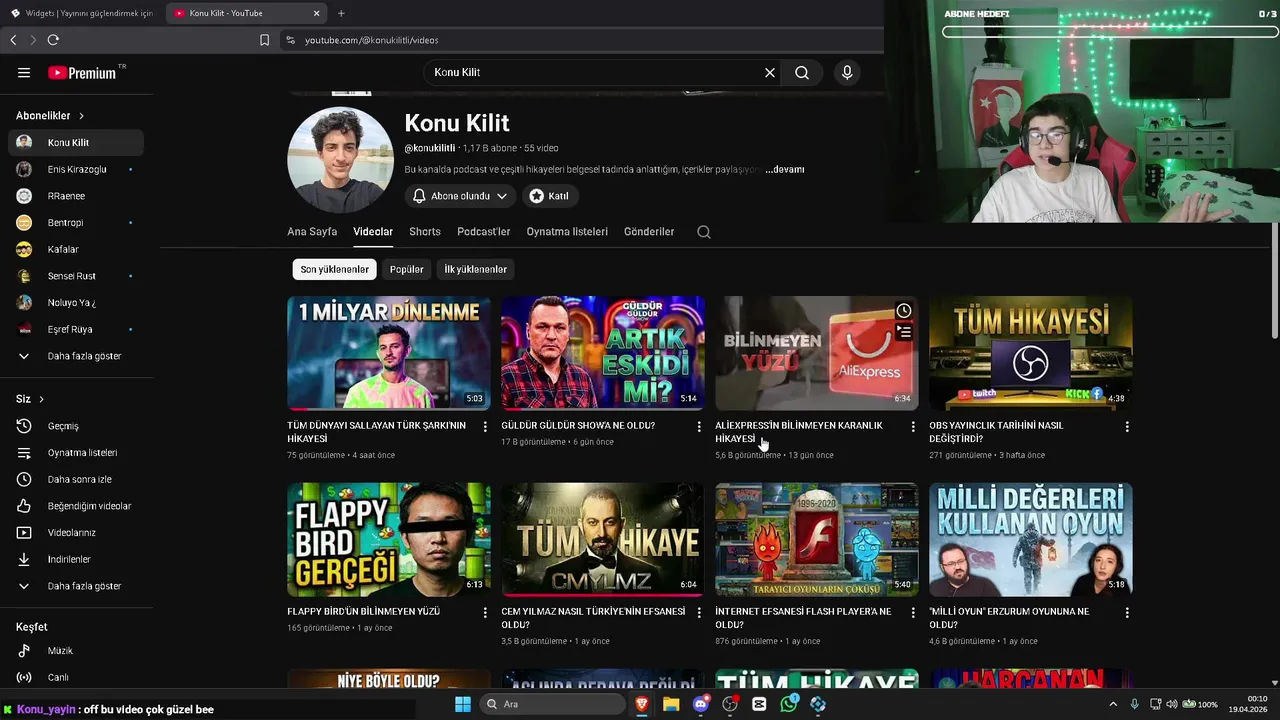Open options menu for FLAPPY BIRD video
The width and height of the screenshot is (1280, 720).
click(485, 613)
